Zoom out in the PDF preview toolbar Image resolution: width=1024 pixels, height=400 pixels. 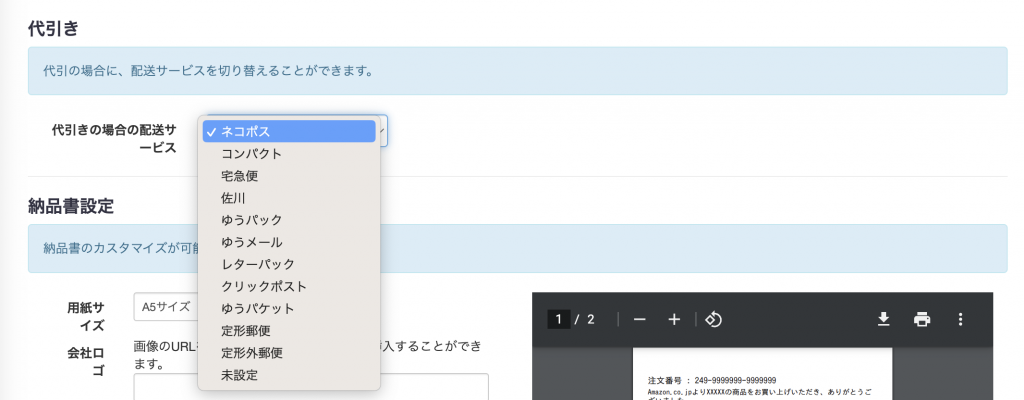coord(639,320)
